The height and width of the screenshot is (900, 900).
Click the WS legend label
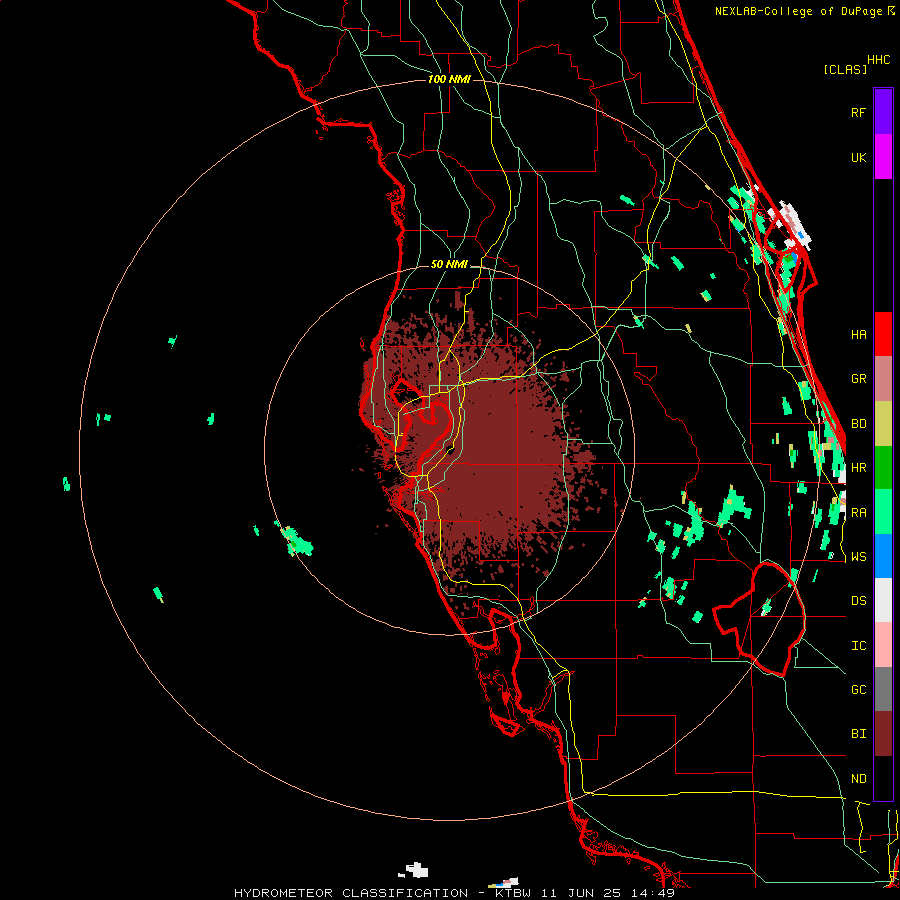(x=858, y=556)
